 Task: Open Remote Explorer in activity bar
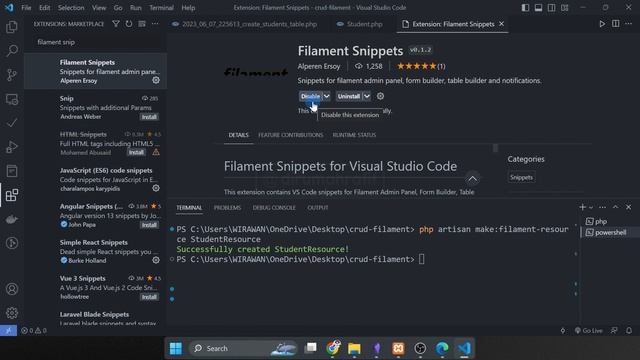coord(12,99)
